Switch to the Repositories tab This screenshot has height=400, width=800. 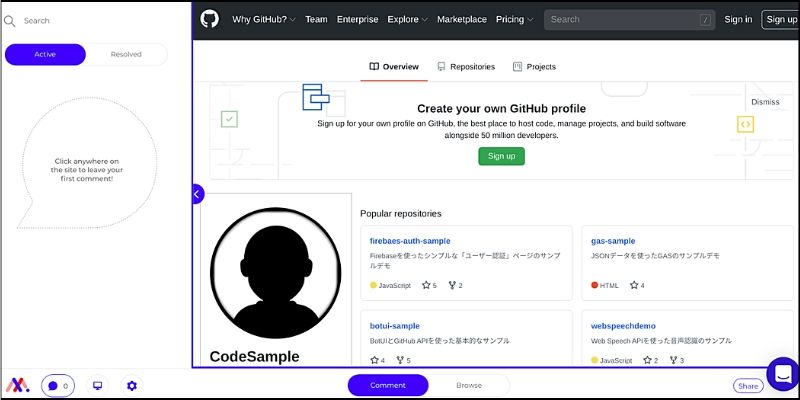(466, 67)
